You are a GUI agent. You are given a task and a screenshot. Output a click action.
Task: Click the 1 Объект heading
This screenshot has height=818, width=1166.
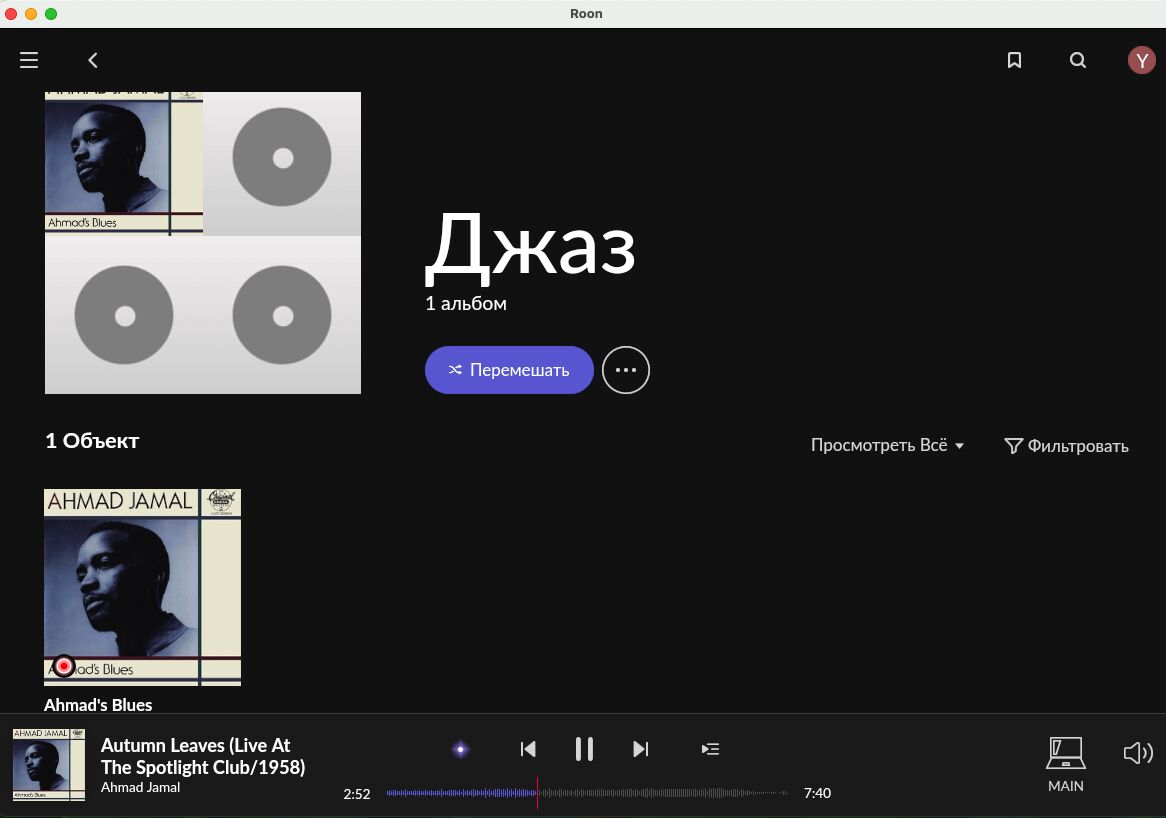pyautogui.click(x=92, y=441)
